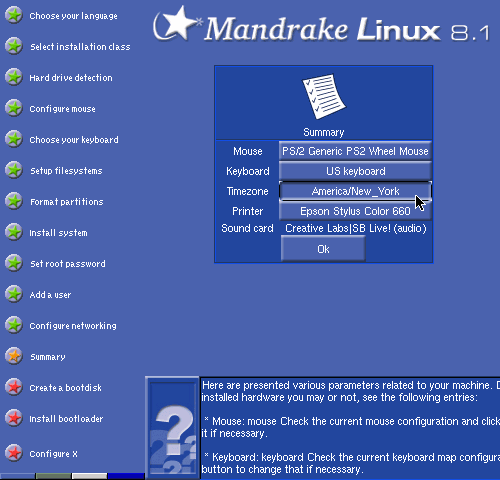The image size is (500, 480).
Task: Go to Setup filesystems step
Action: pyautogui.click(x=66, y=171)
